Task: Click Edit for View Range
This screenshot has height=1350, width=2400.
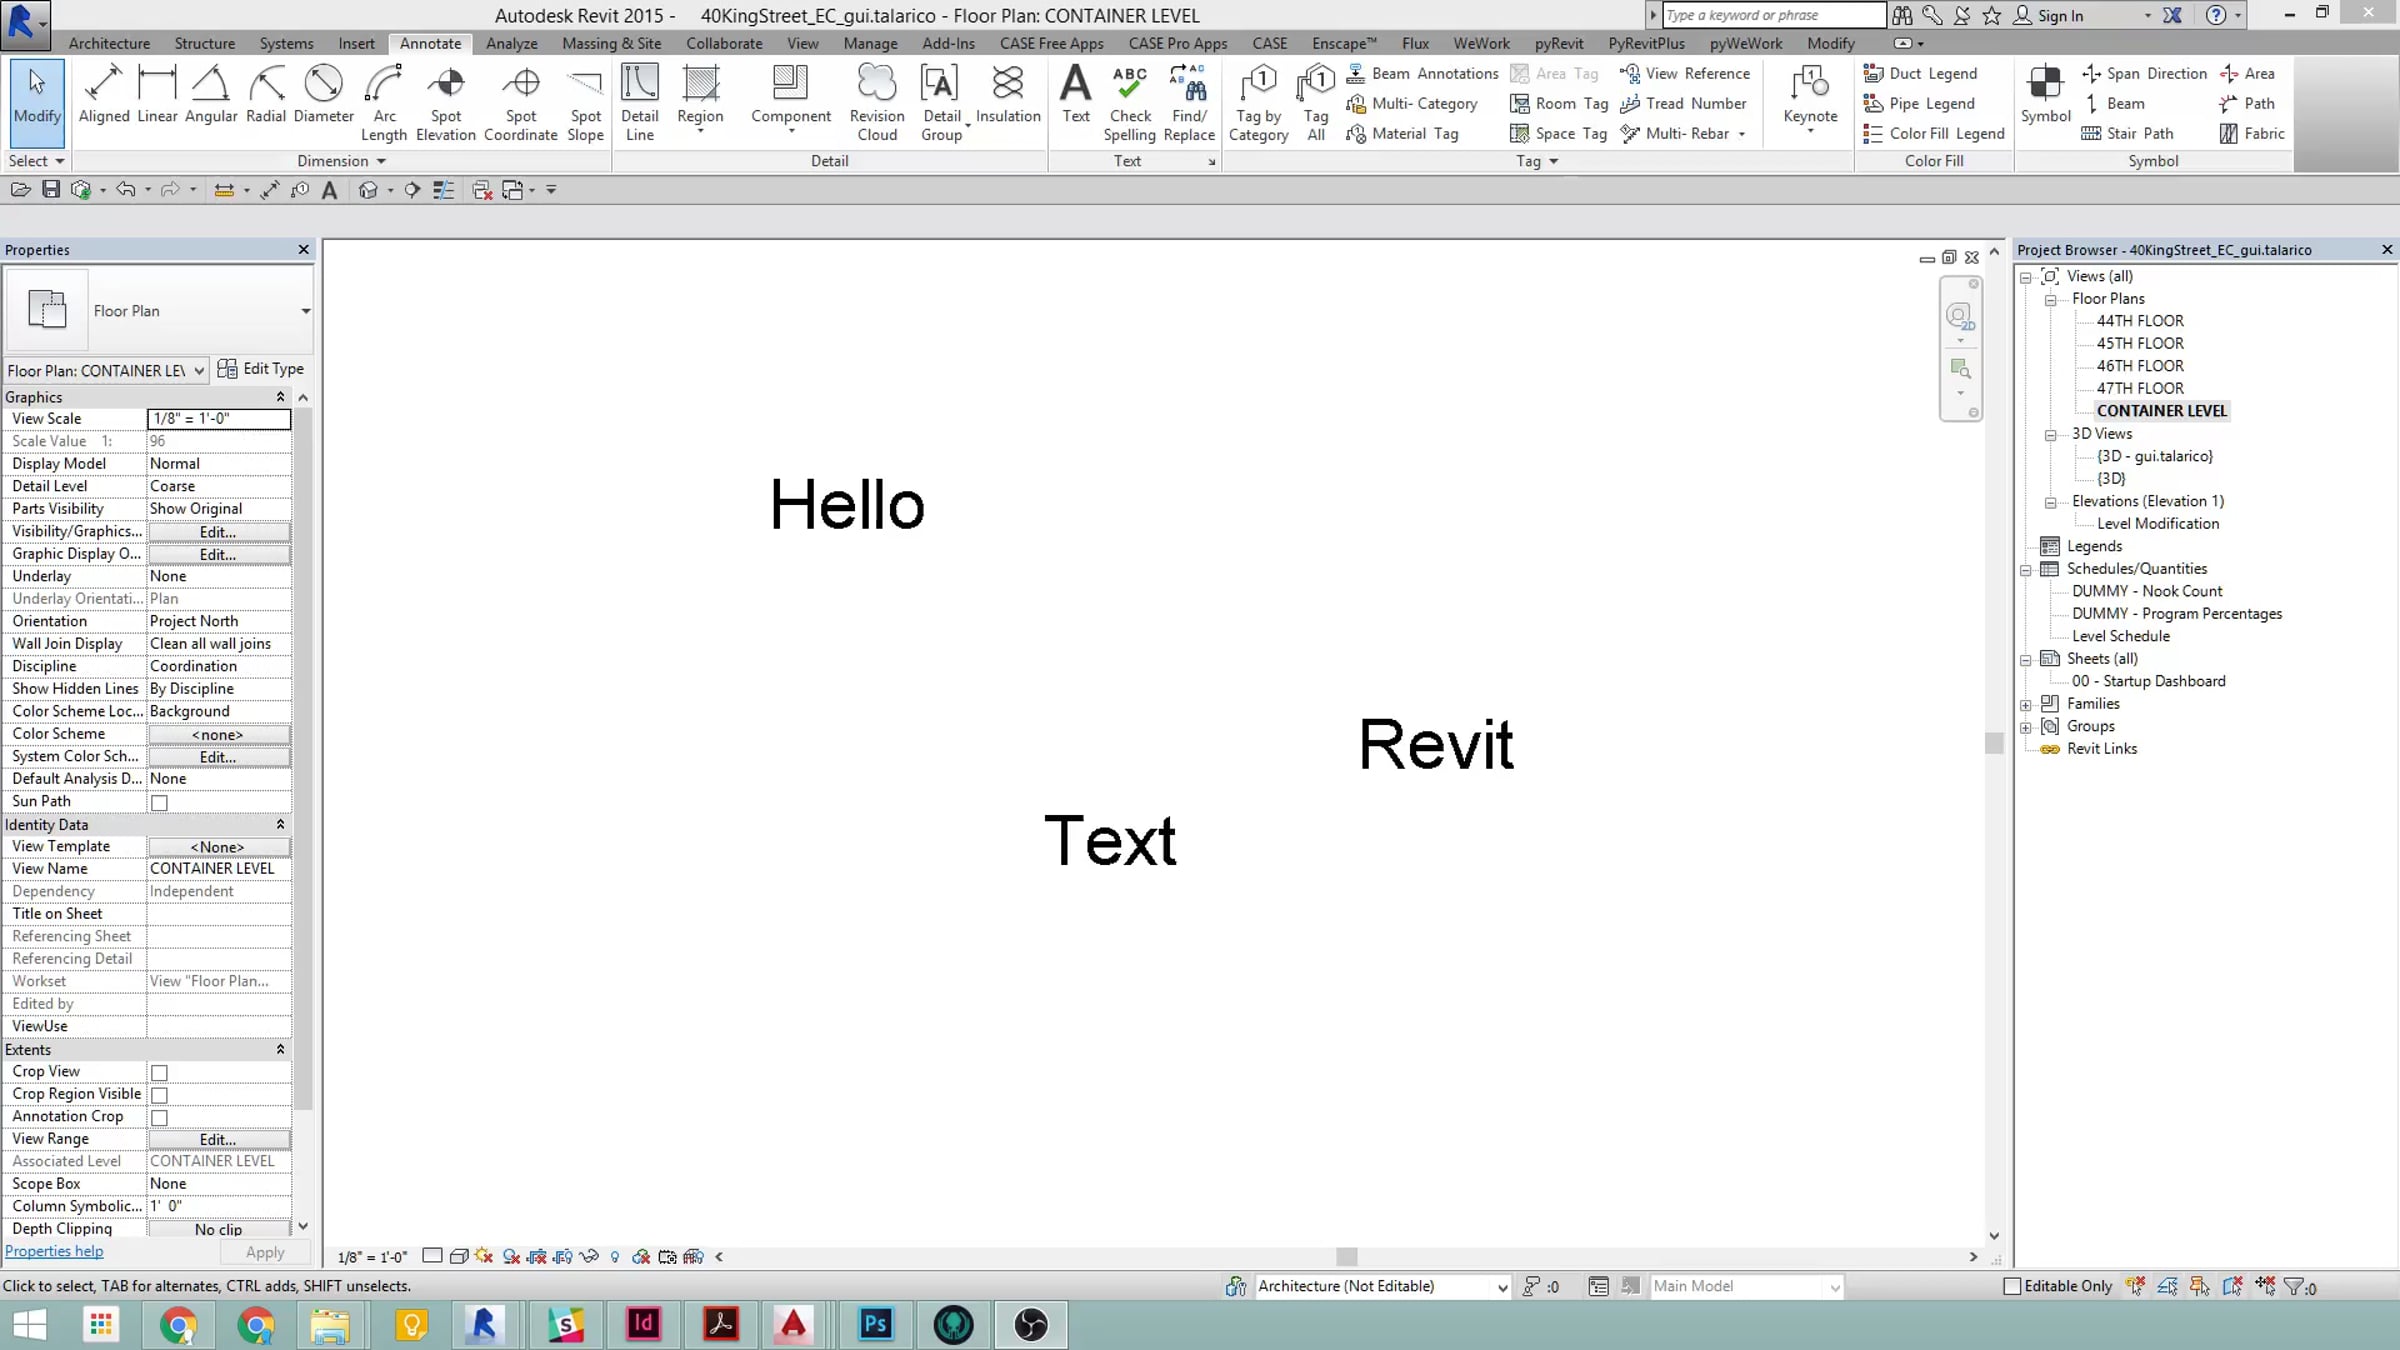Action: (x=218, y=1139)
